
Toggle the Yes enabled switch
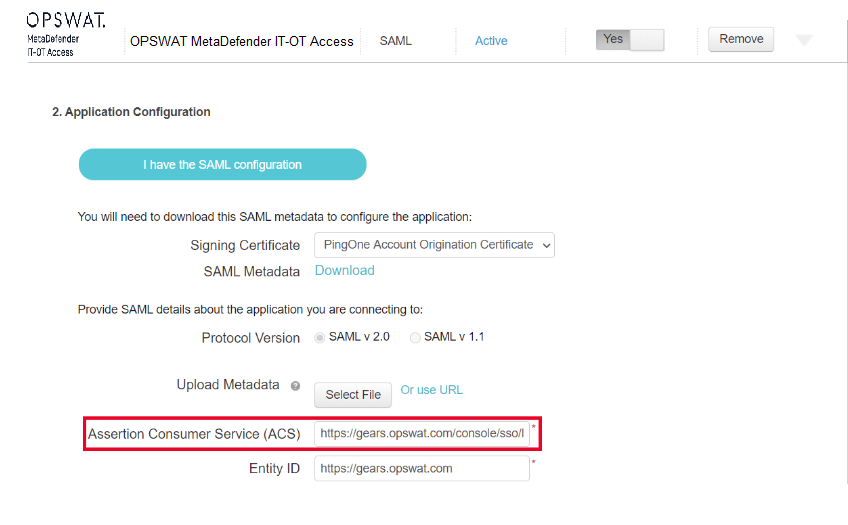[630, 39]
